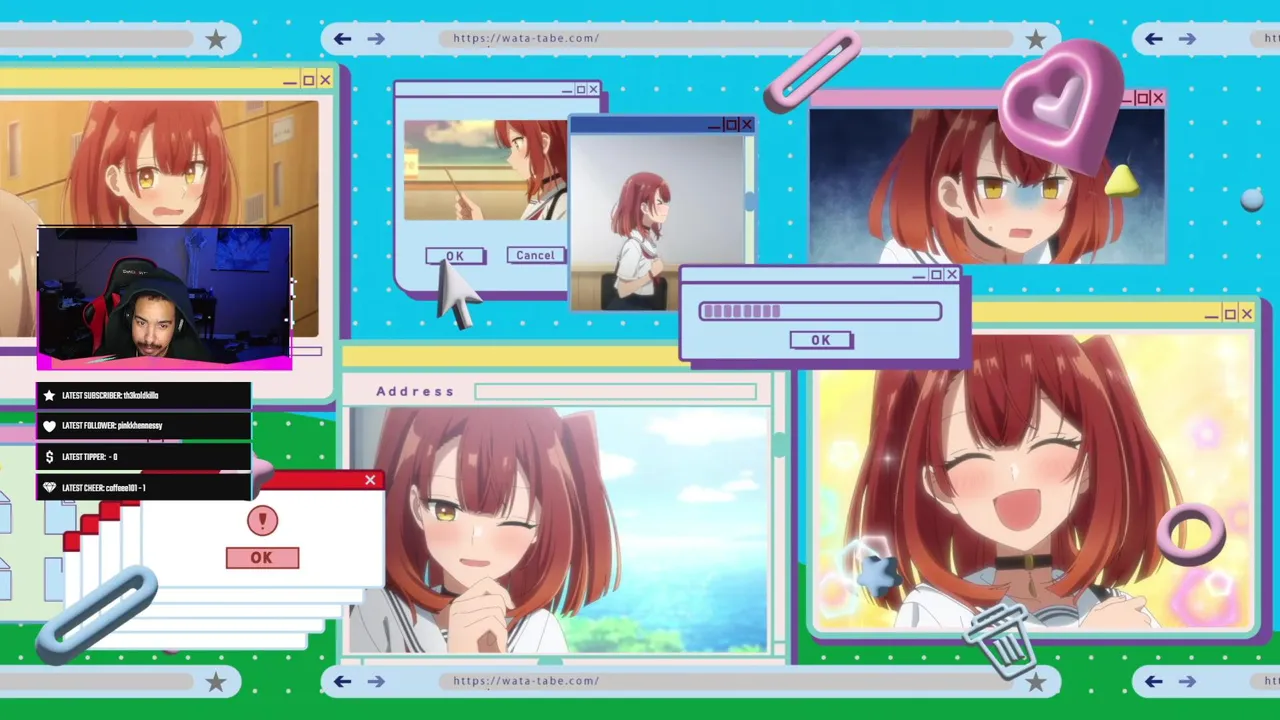Click the diamond icon beside Latest Cheer
Viewport: 1280px width, 720px height.
(x=49, y=488)
